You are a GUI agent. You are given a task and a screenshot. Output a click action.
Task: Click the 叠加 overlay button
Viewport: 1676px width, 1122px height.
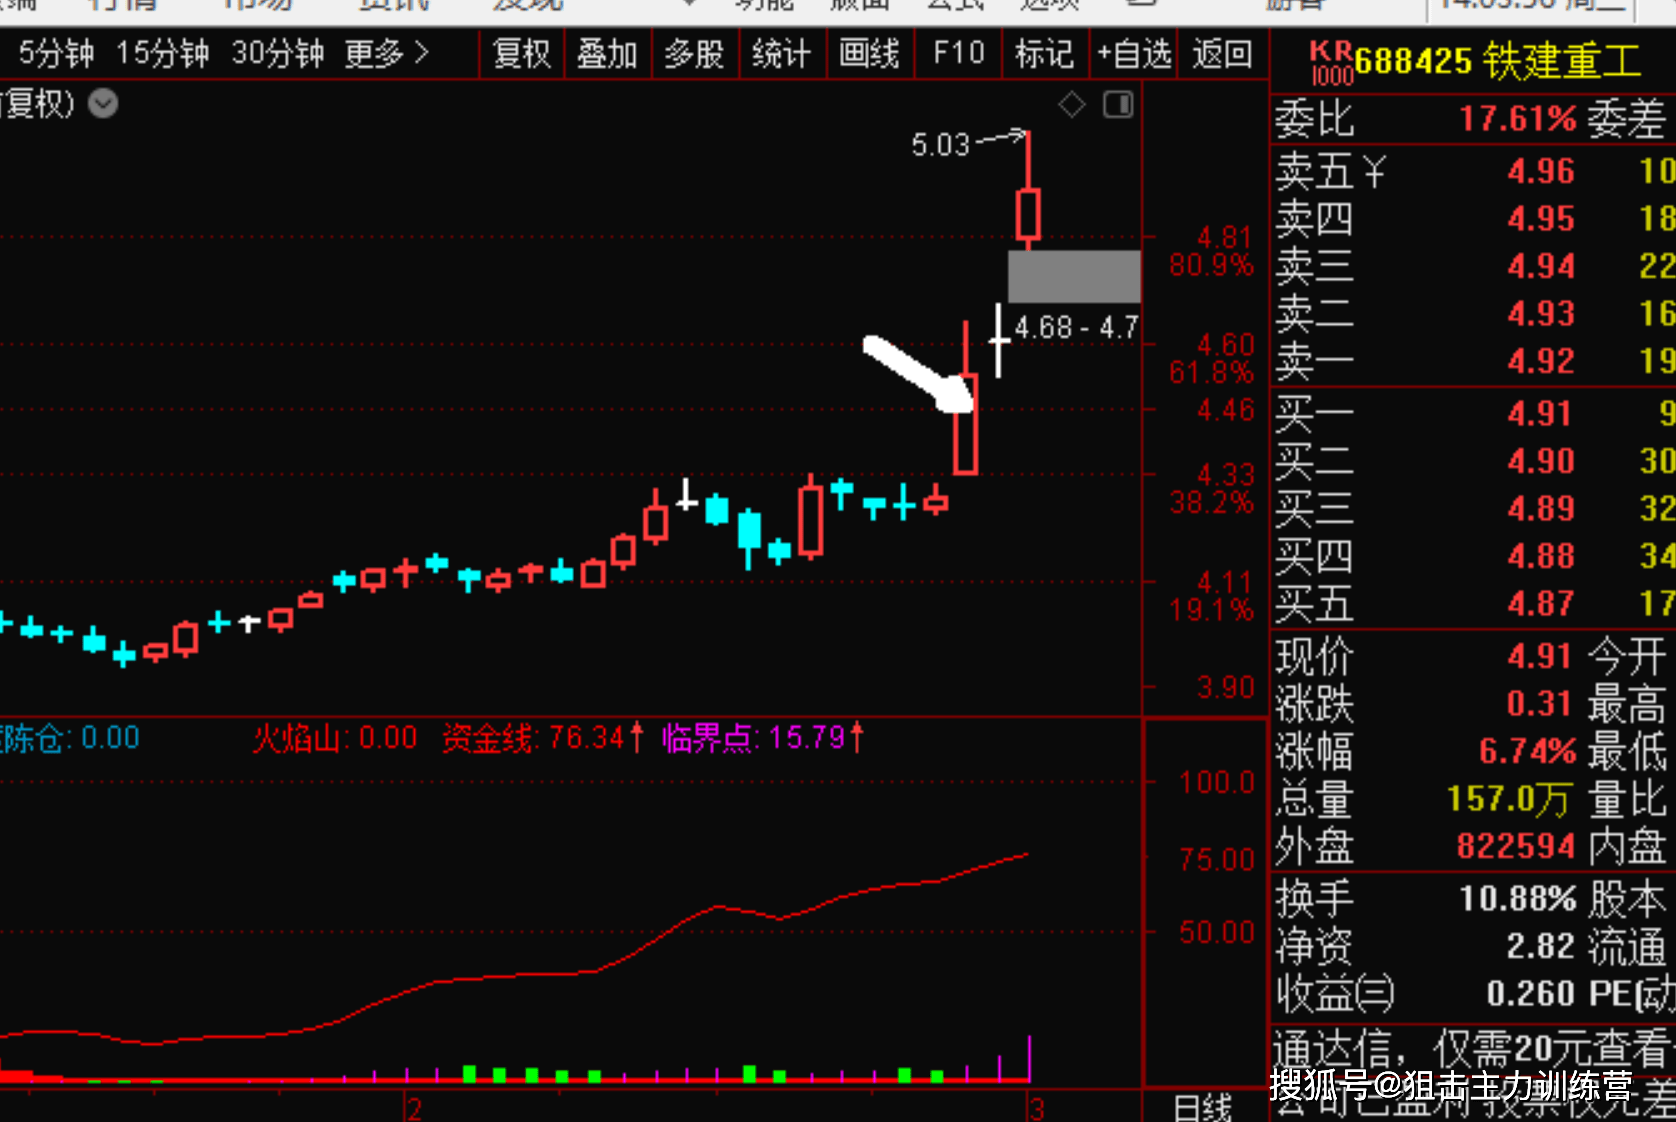click(x=608, y=53)
